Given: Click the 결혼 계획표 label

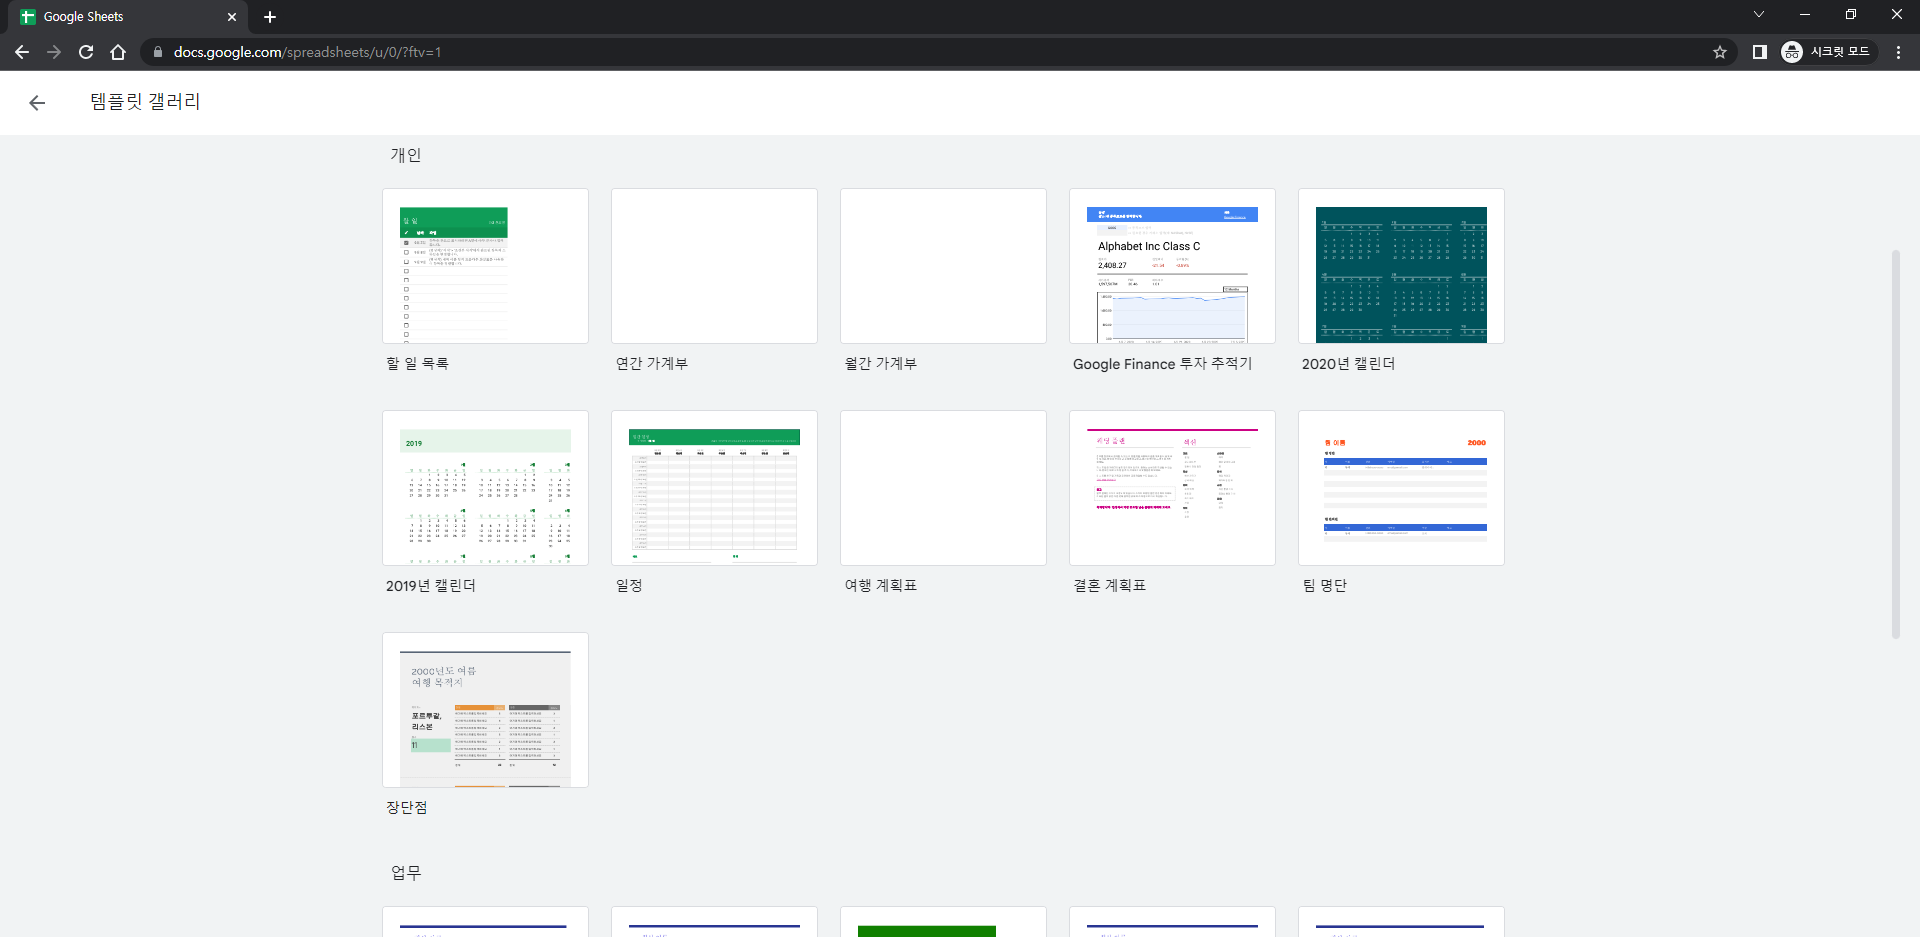Looking at the screenshot, I should [1109, 586].
